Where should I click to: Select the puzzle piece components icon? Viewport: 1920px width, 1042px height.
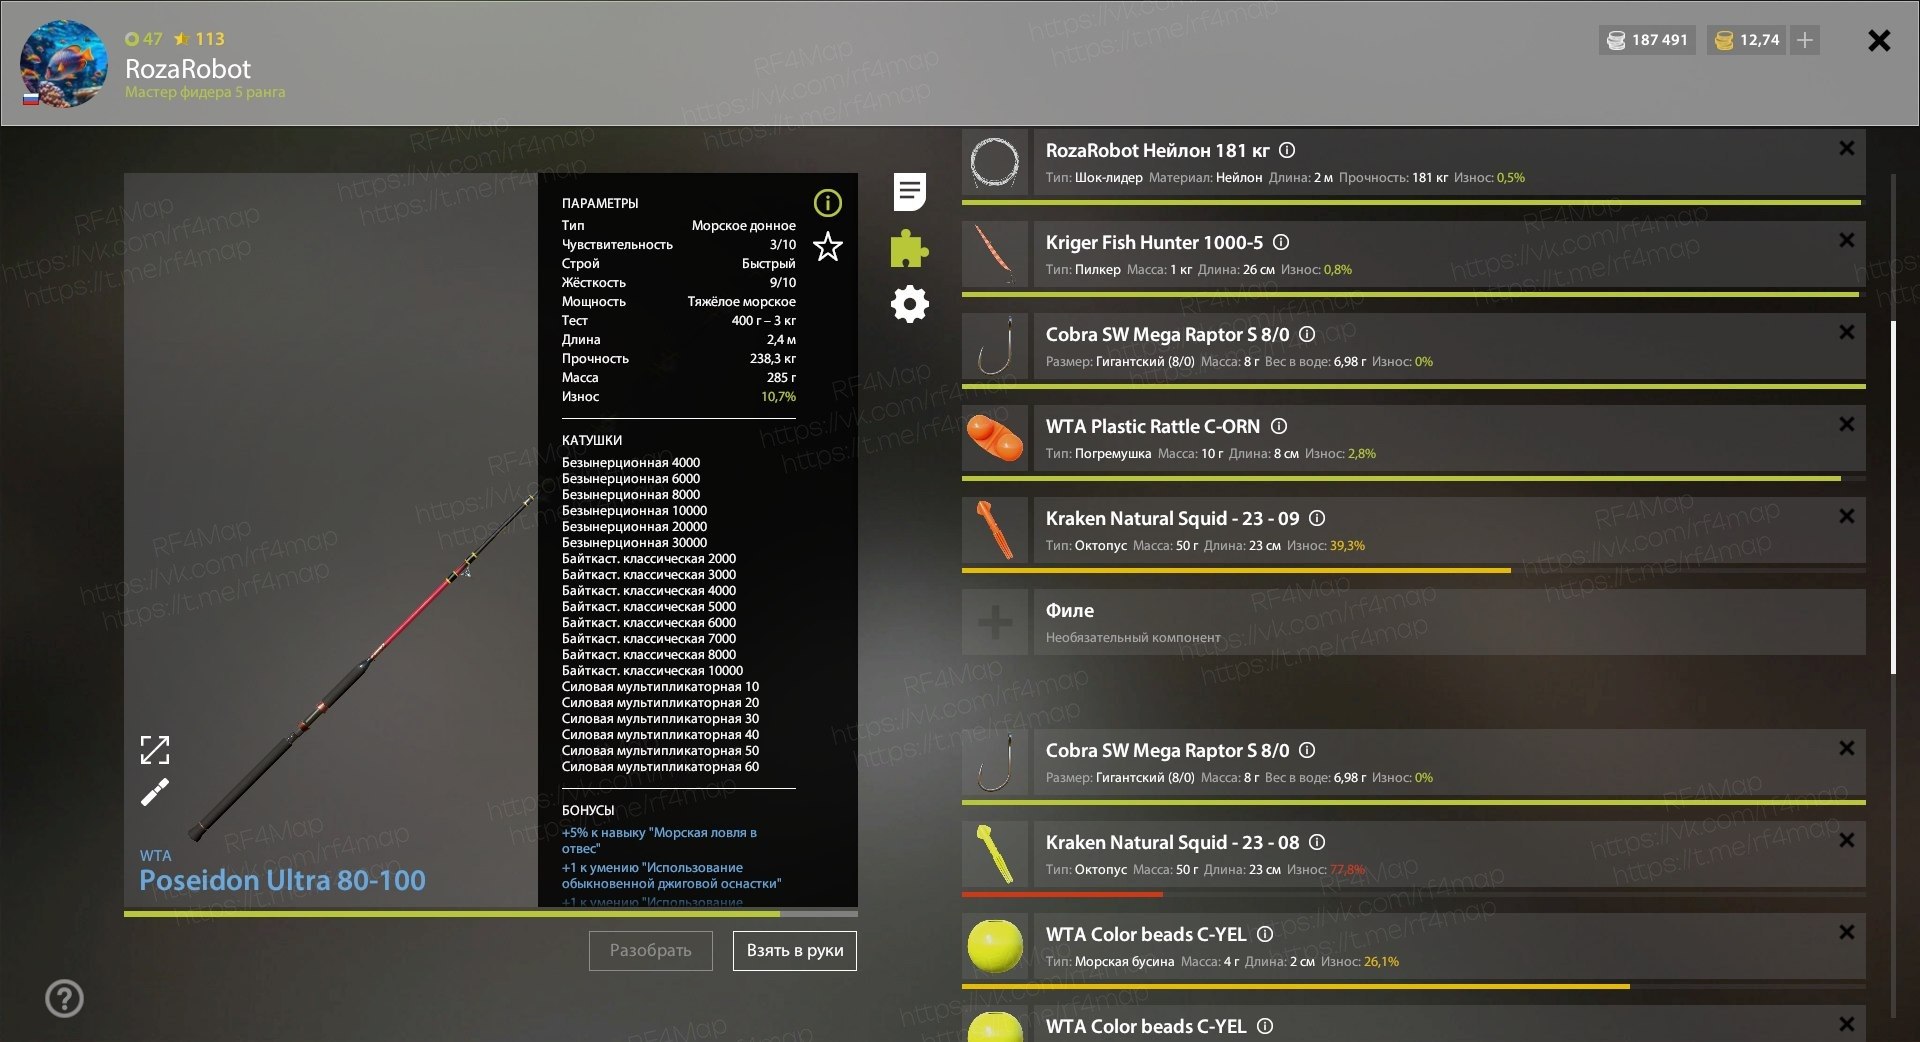[909, 248]
